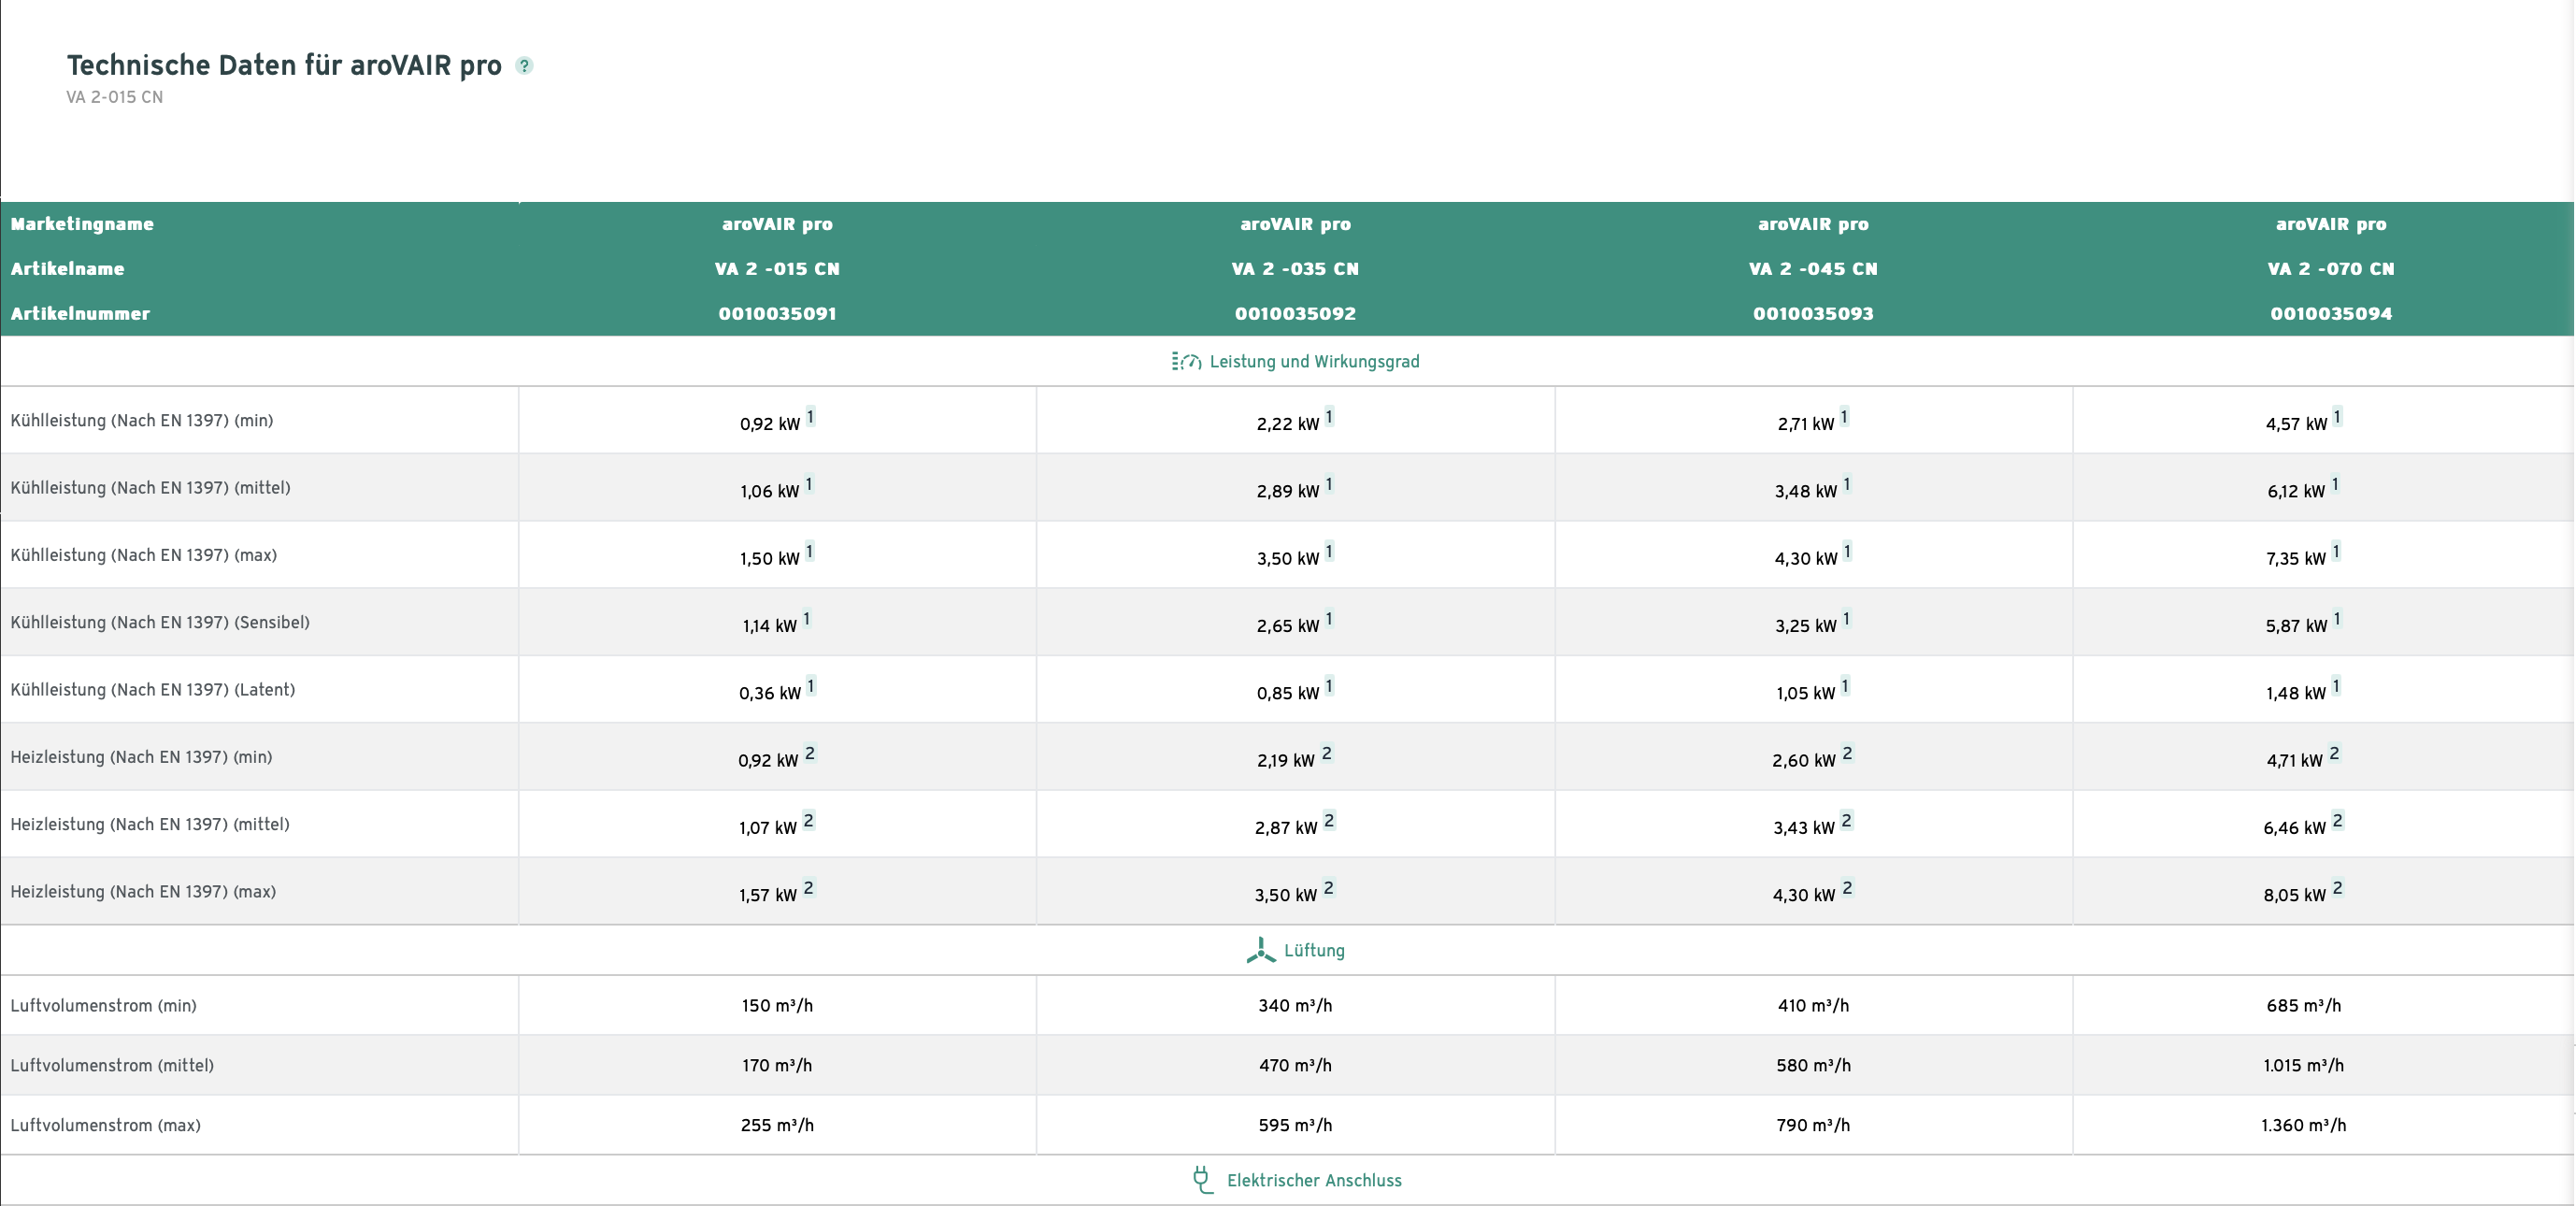Click row label Luftvolumenstrom (mittel)
Screen dimensions: 2576x1206
tap(112, 1066)
